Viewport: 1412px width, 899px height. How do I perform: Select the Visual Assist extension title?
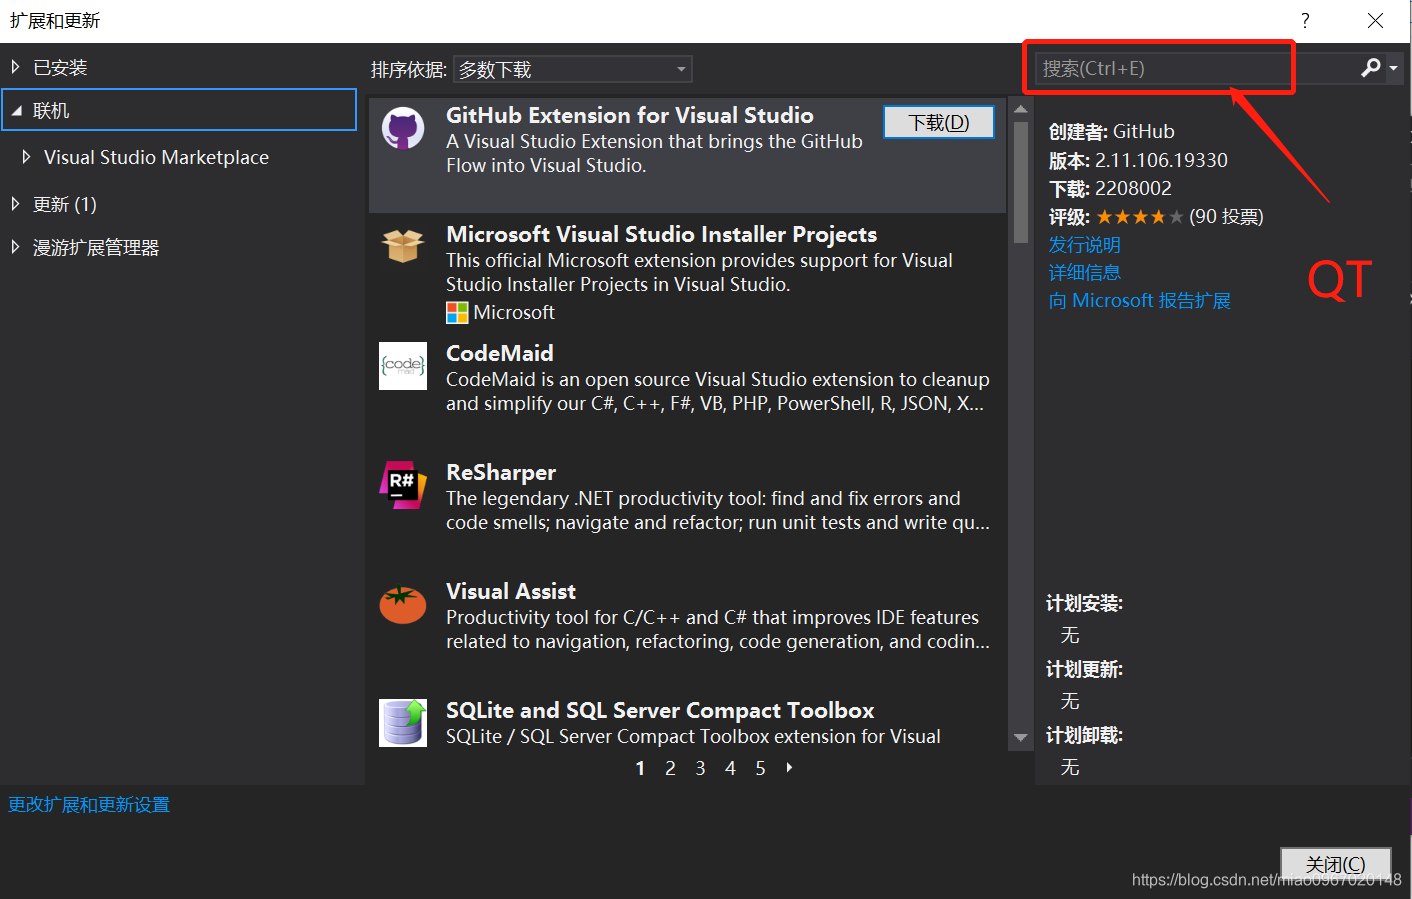(511, 591)
